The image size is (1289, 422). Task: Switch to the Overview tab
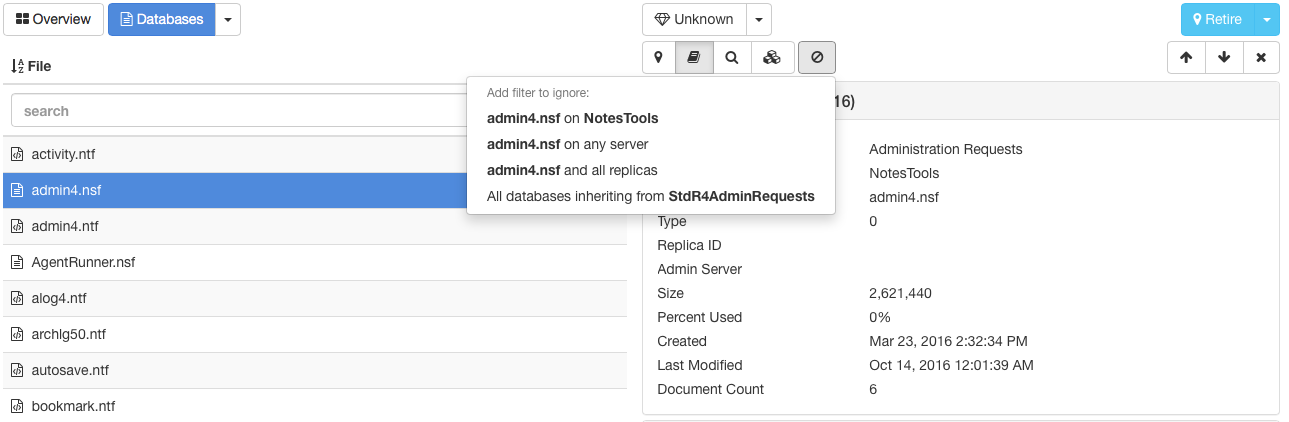coord(53,19)
